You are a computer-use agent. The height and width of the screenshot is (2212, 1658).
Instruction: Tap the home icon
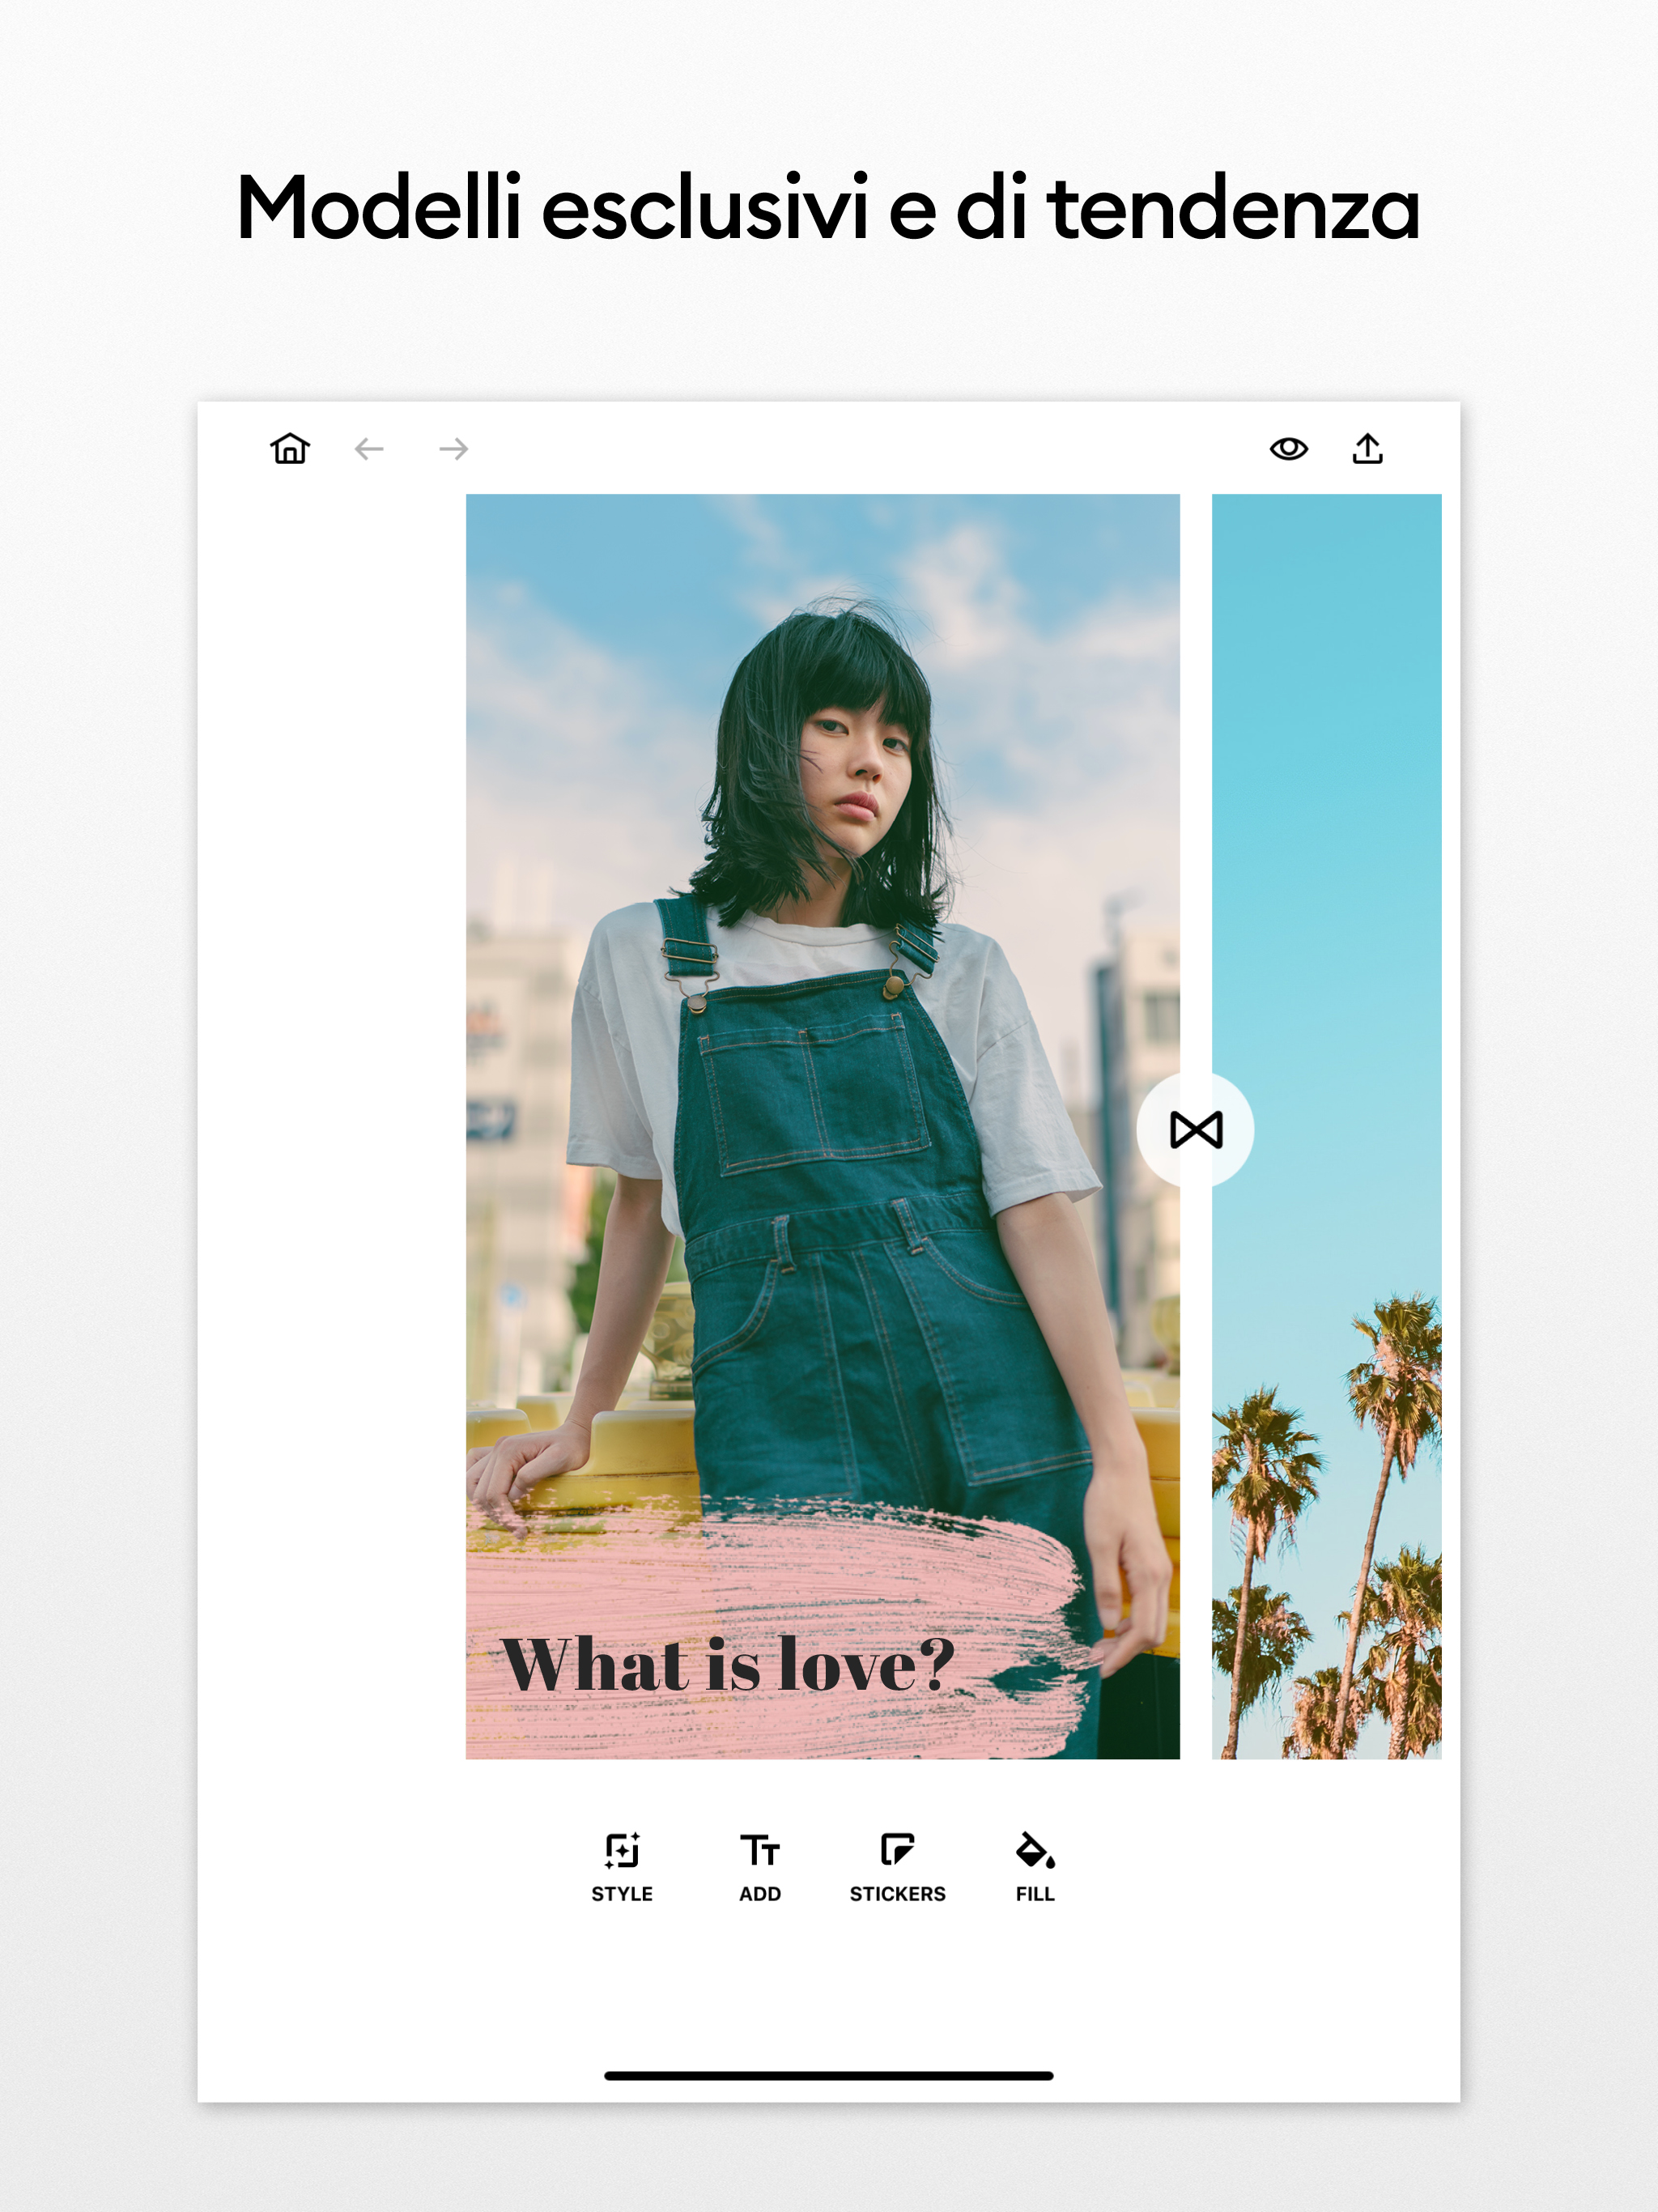click(x=290, y=448)
